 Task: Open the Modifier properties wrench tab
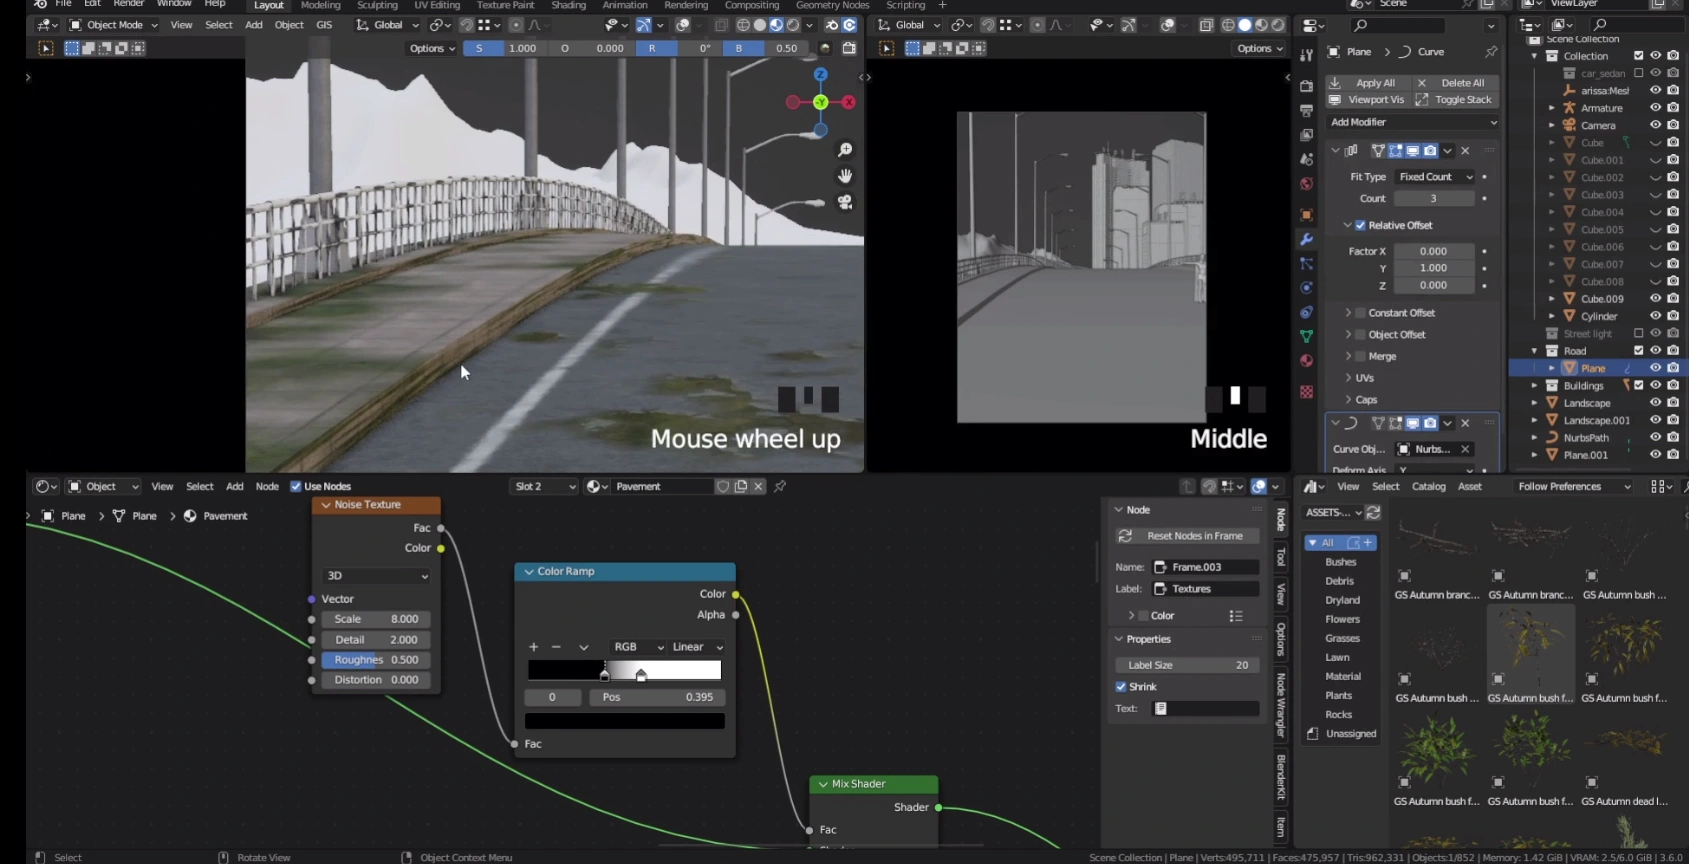1306,240
